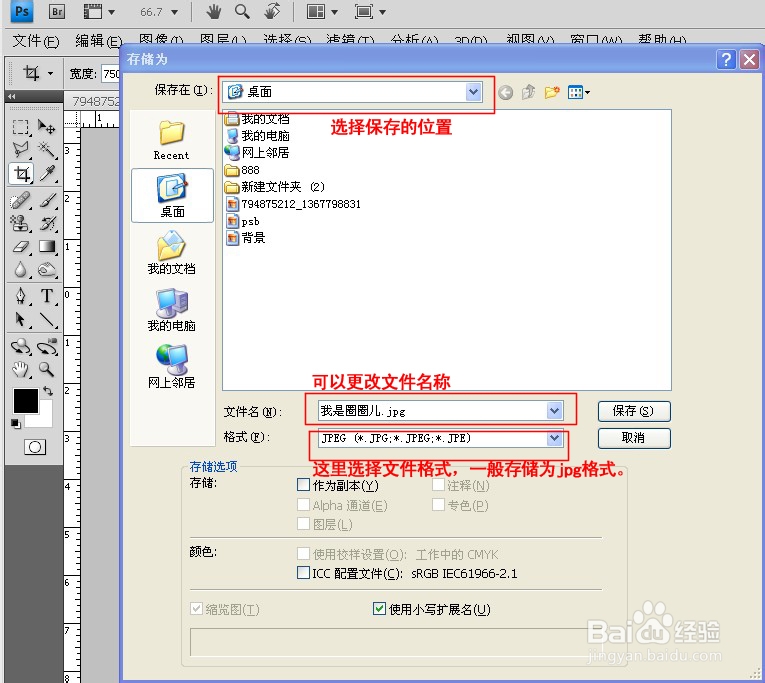Uncheck 使用小写扩展名 option
The image size is (765, 683).
pyautogui.click(x=379, y=608)
